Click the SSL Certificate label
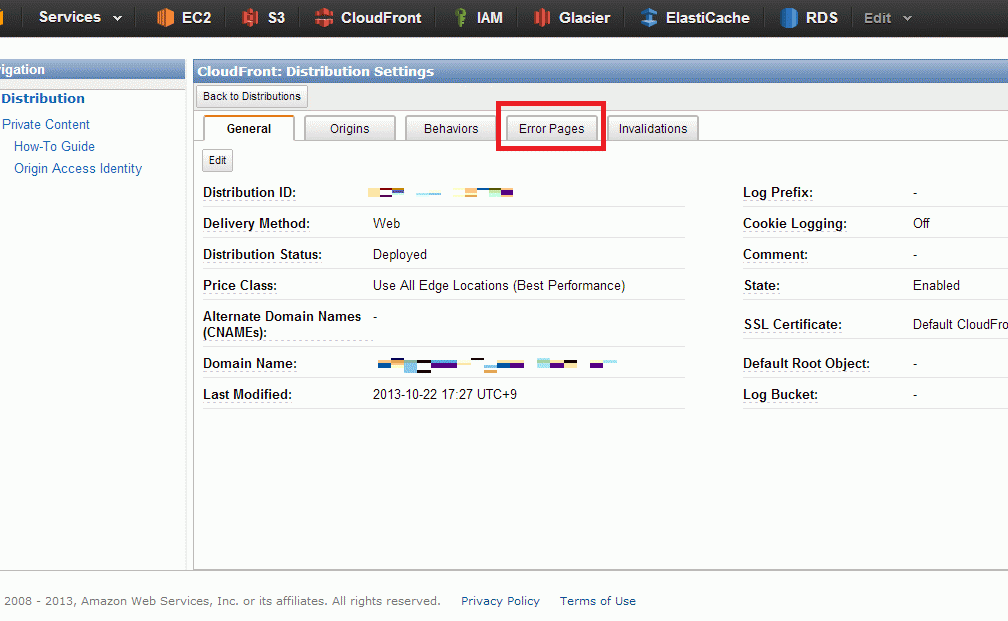 click(x=793, y=324)
